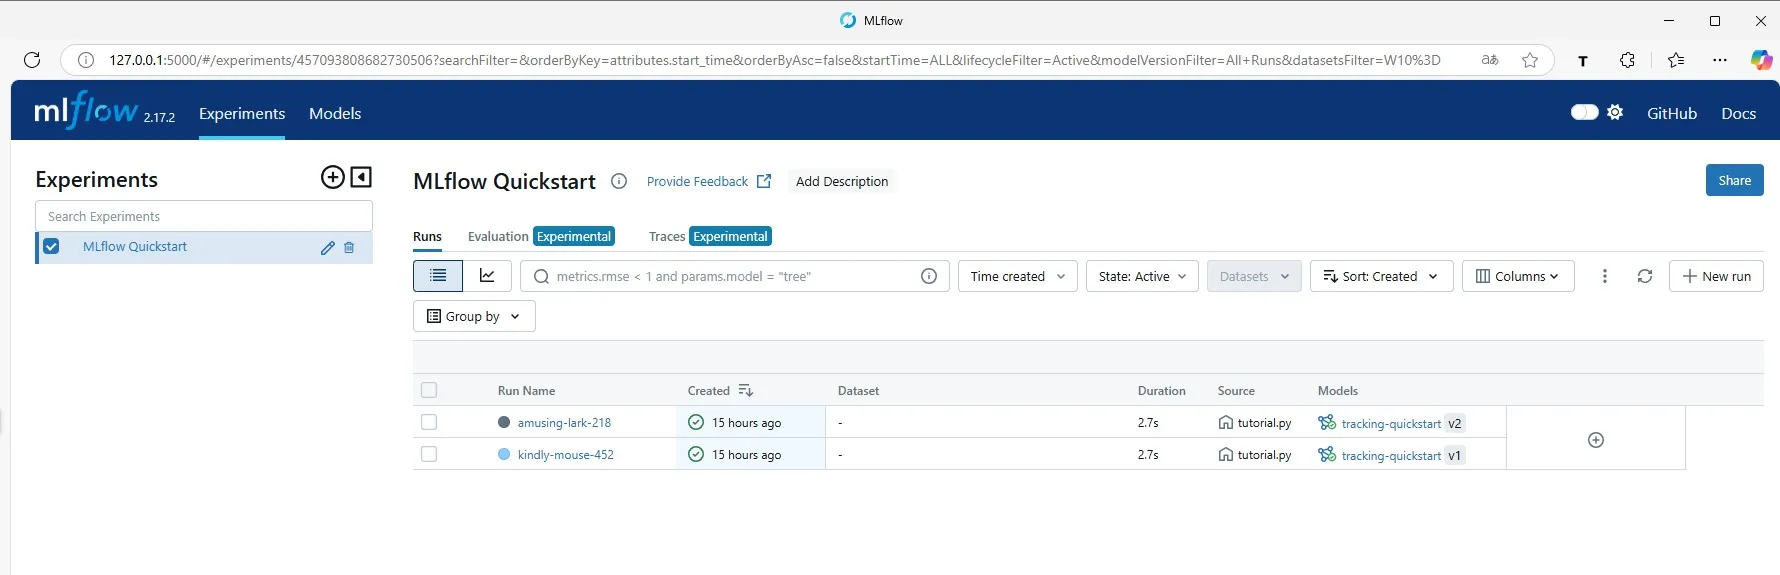
Task: Open the amusing-lark-218 run
Action: point(564,422)
